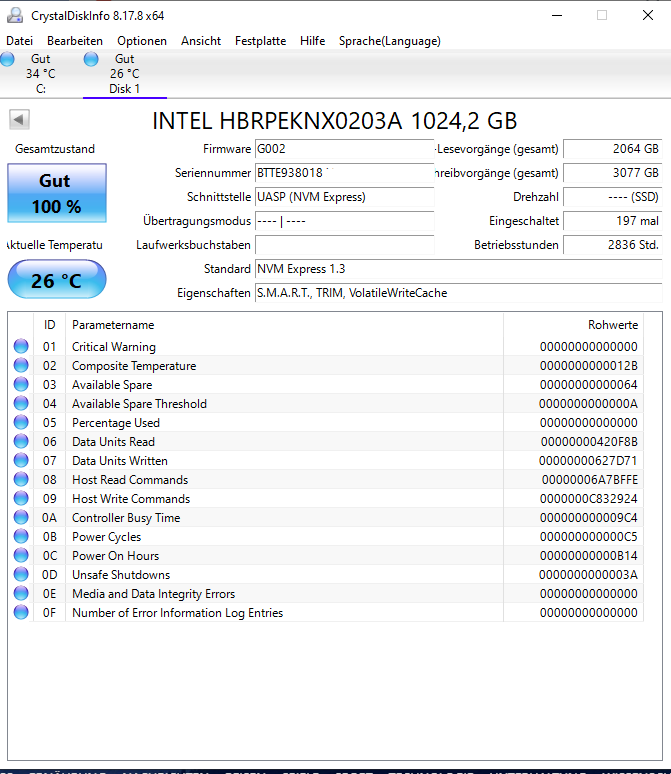This screenshot has height=774, width=671.
Task: Click status orb of Available Spare row
Action: click(21, 384)
